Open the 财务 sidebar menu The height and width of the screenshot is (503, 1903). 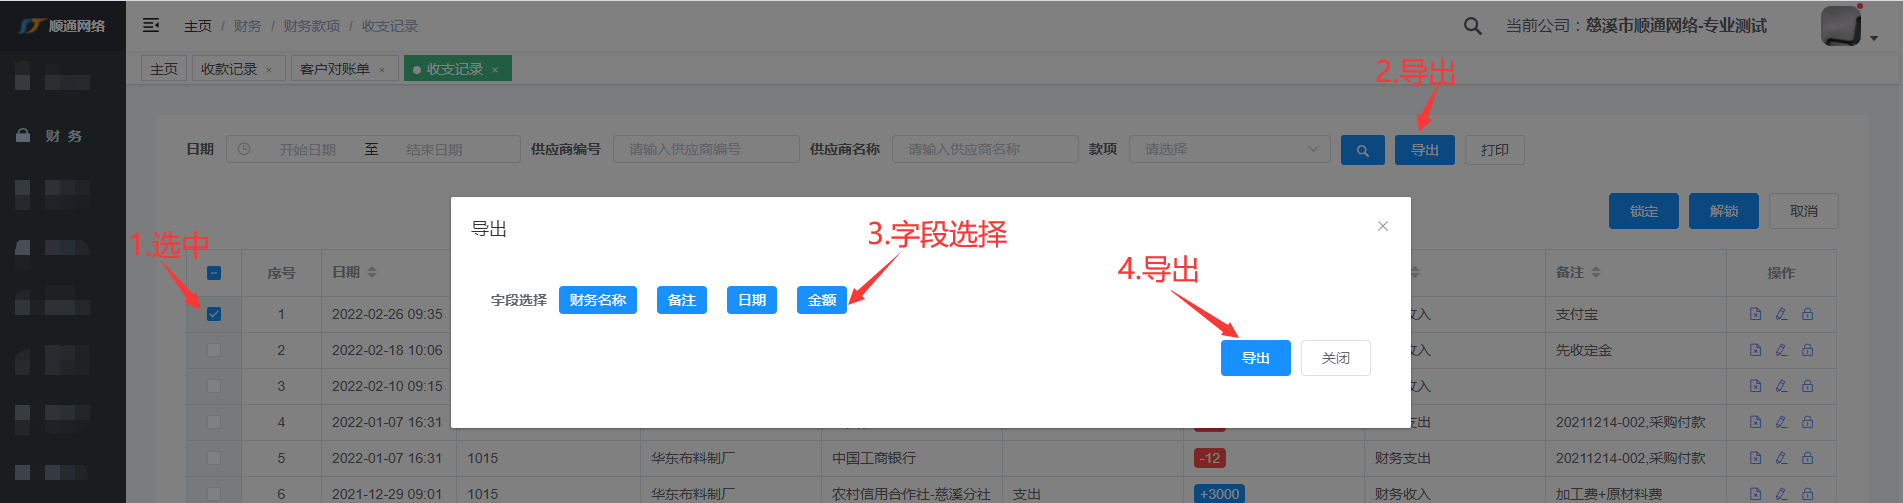coord(63,136)
